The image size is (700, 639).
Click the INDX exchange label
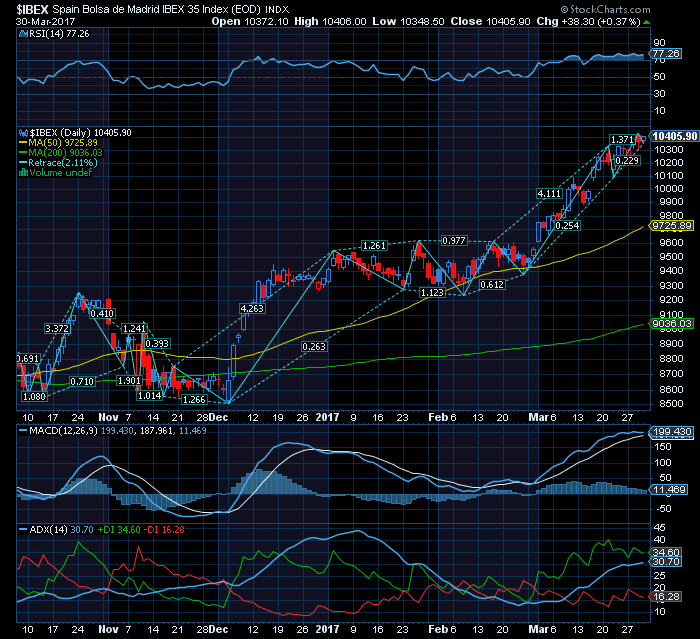tap(277, 9)
